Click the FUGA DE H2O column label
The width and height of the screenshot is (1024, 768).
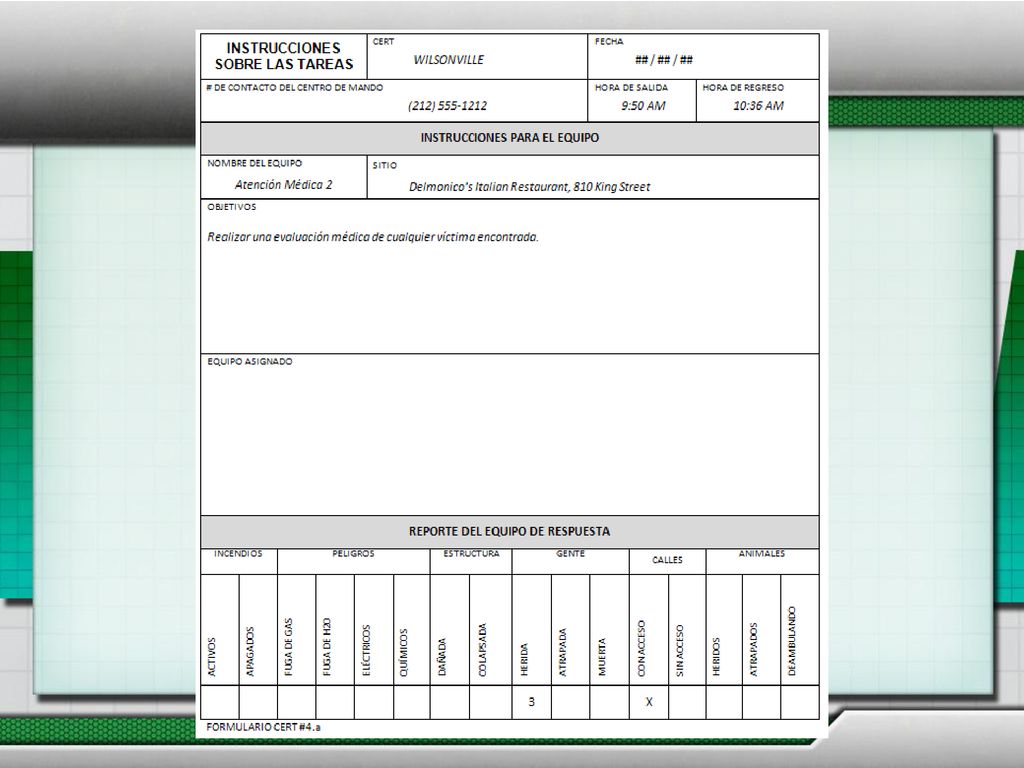tap(327, 647)
